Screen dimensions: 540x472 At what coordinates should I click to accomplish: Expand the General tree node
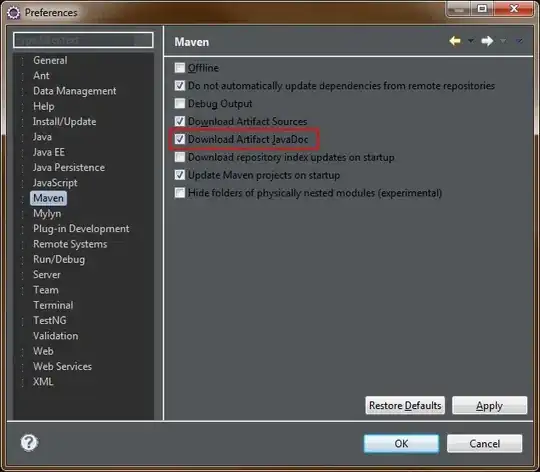pyautogui.click(x=23, y=61)
